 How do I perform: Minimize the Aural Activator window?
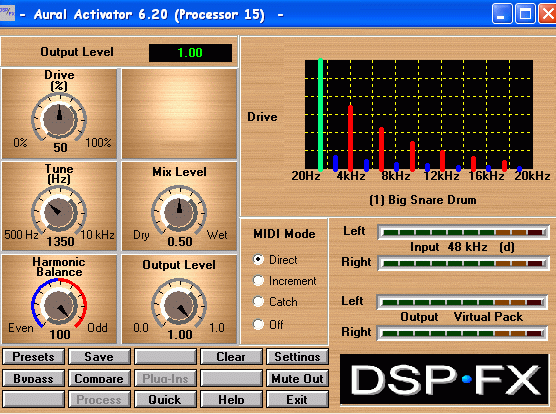click(x=502, y=14)
